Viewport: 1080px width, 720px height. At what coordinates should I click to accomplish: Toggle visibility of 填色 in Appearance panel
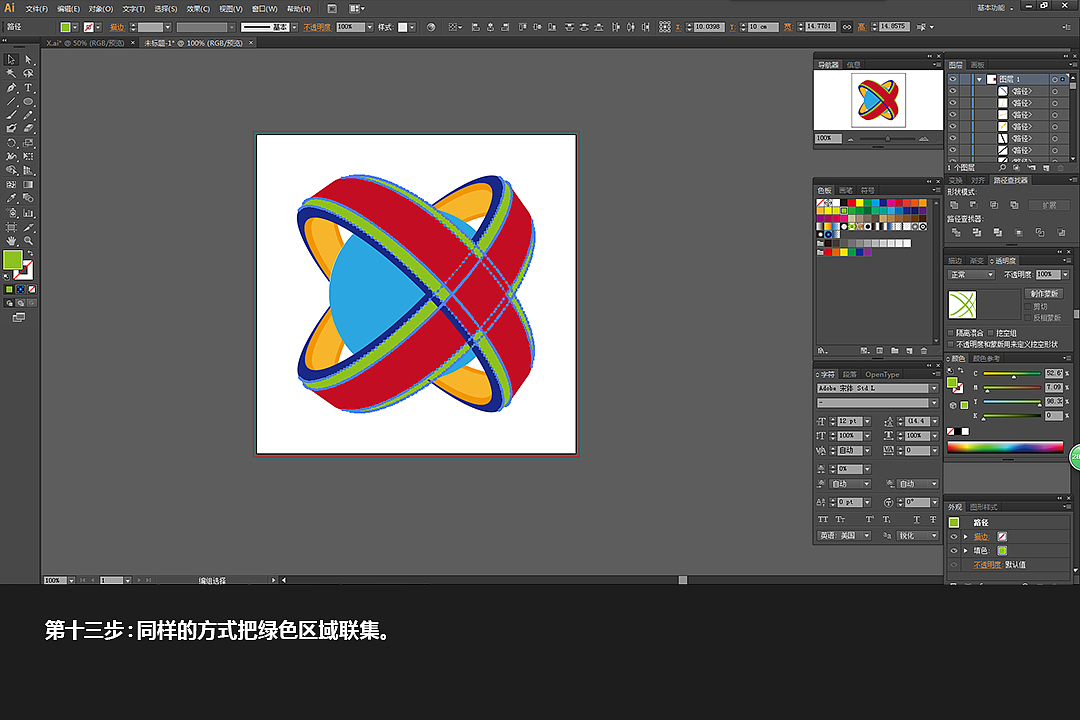pyautogui.click(x=954, y=551)
